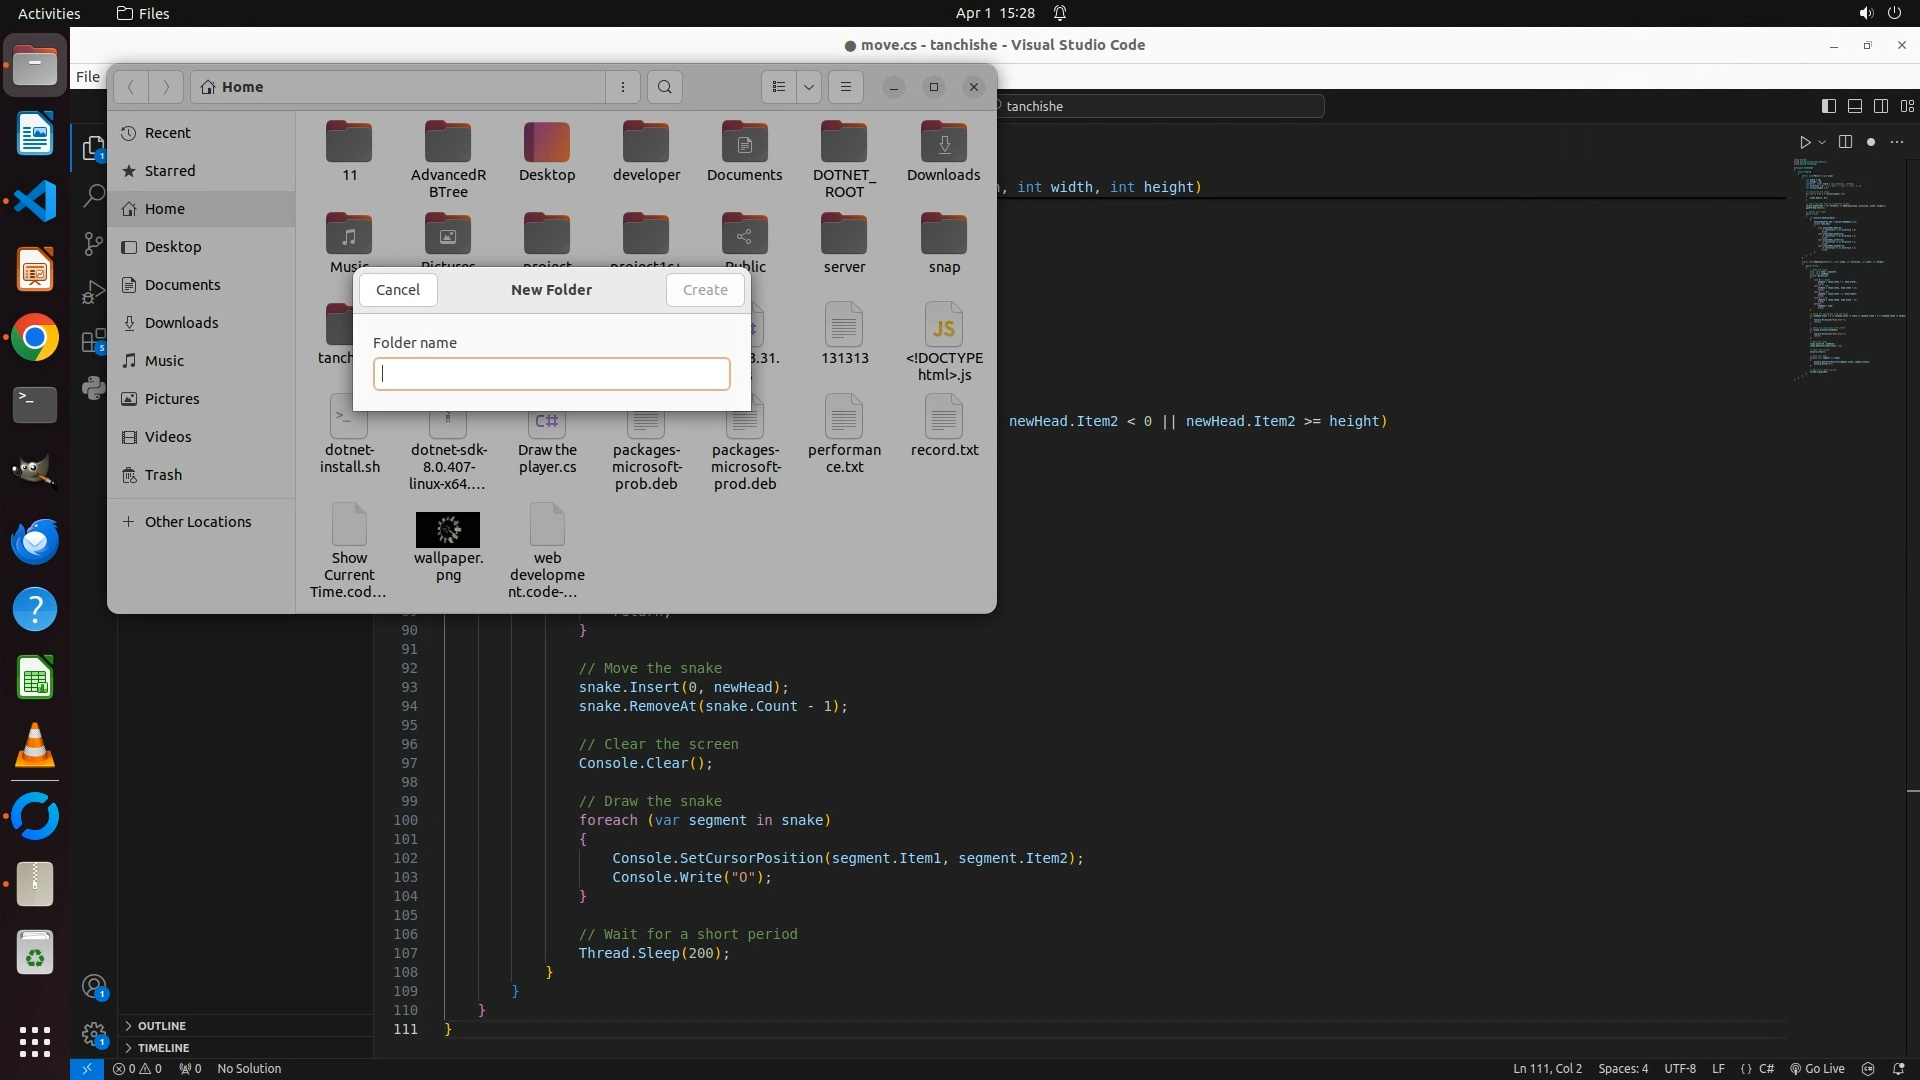Open Other Locations in sidebar
The height and width of the screenshot is (1080, 1920).
pyautogui.click(x=198, y=522)
